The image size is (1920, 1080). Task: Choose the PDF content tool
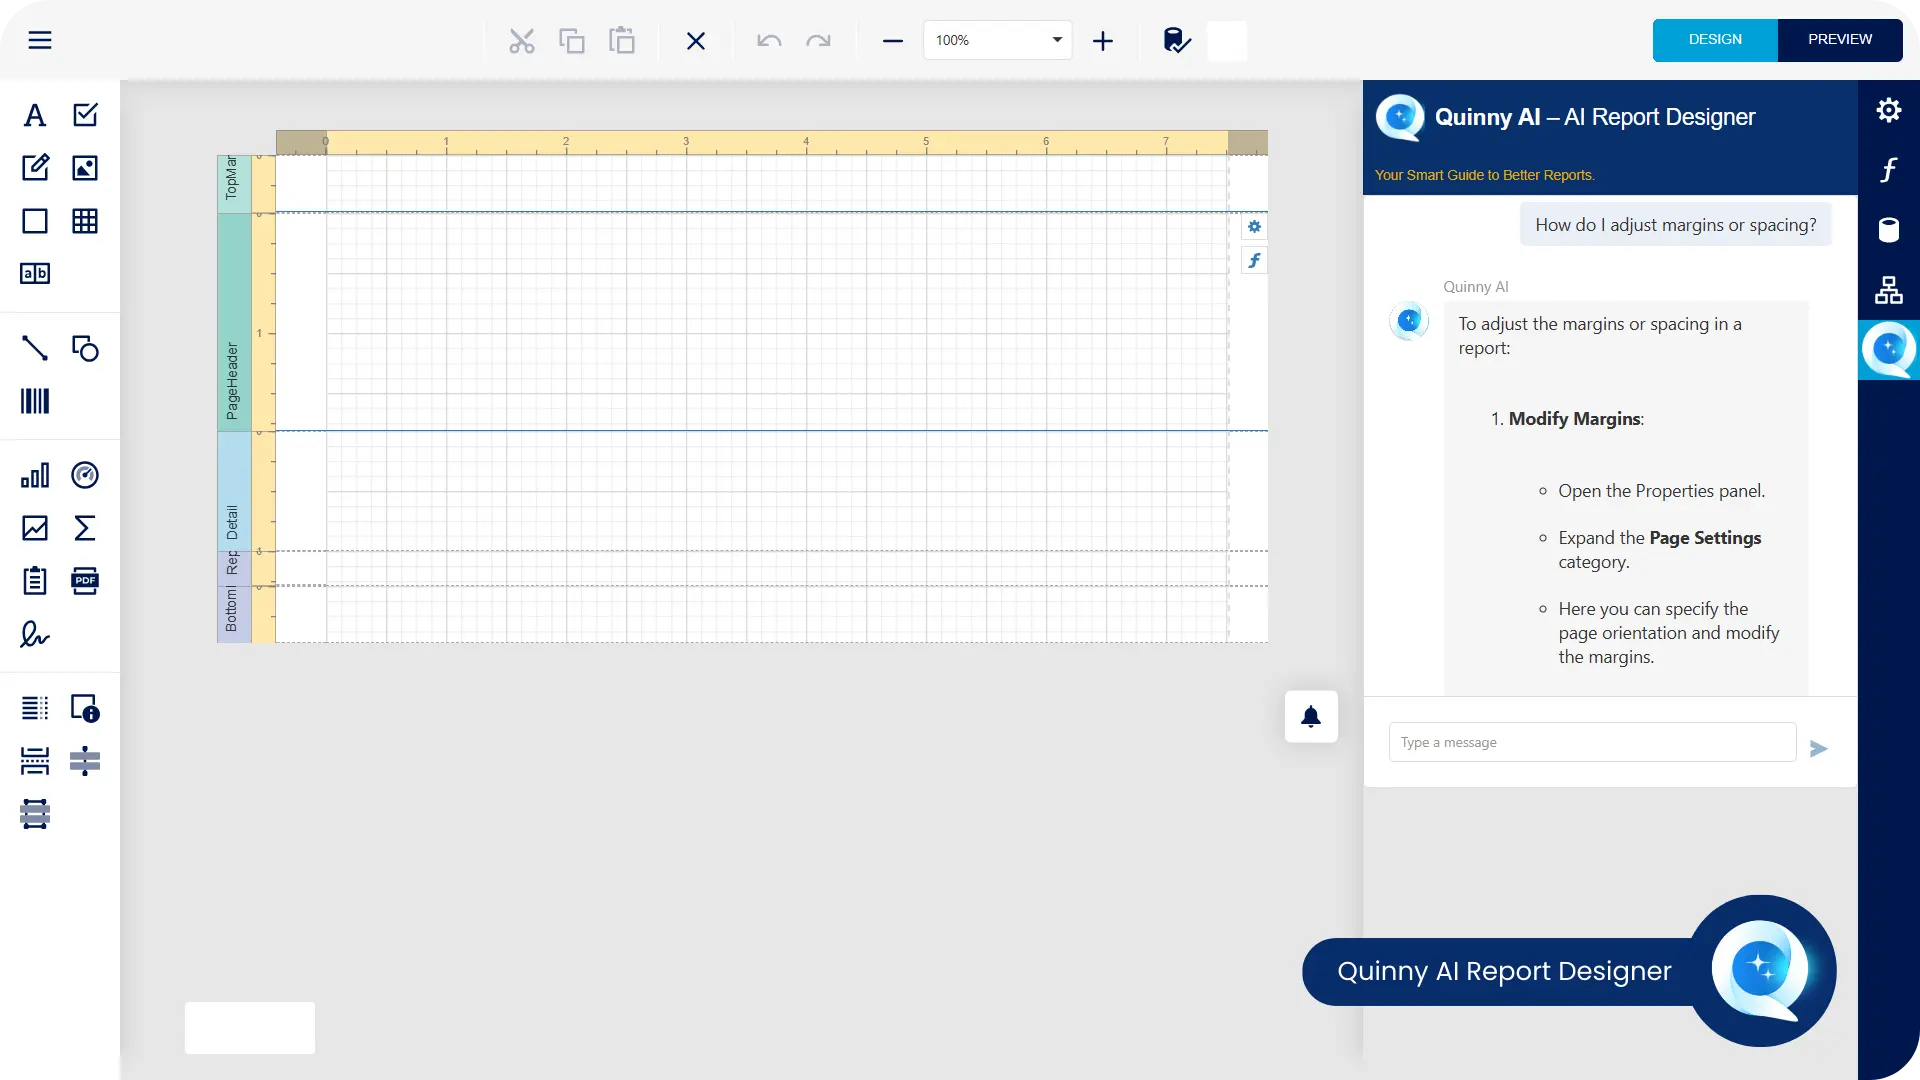[x=85, y=581]
